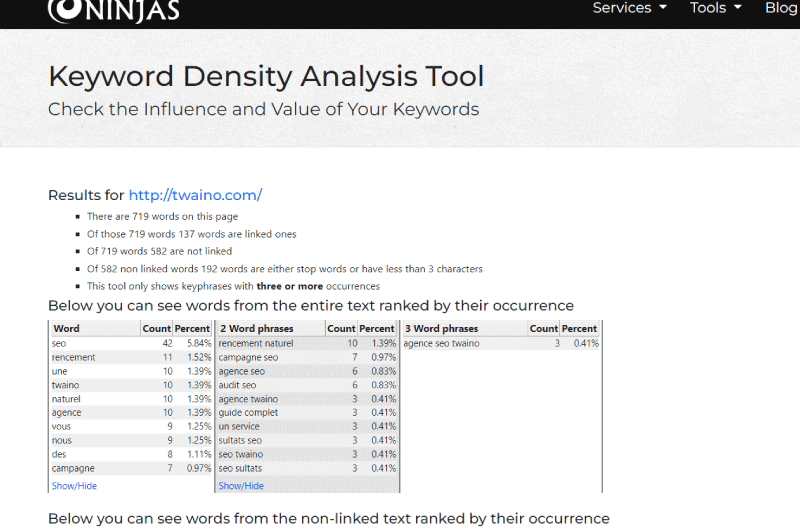
Task: Select the phrase 'un service'
Action: coord(239,426)
